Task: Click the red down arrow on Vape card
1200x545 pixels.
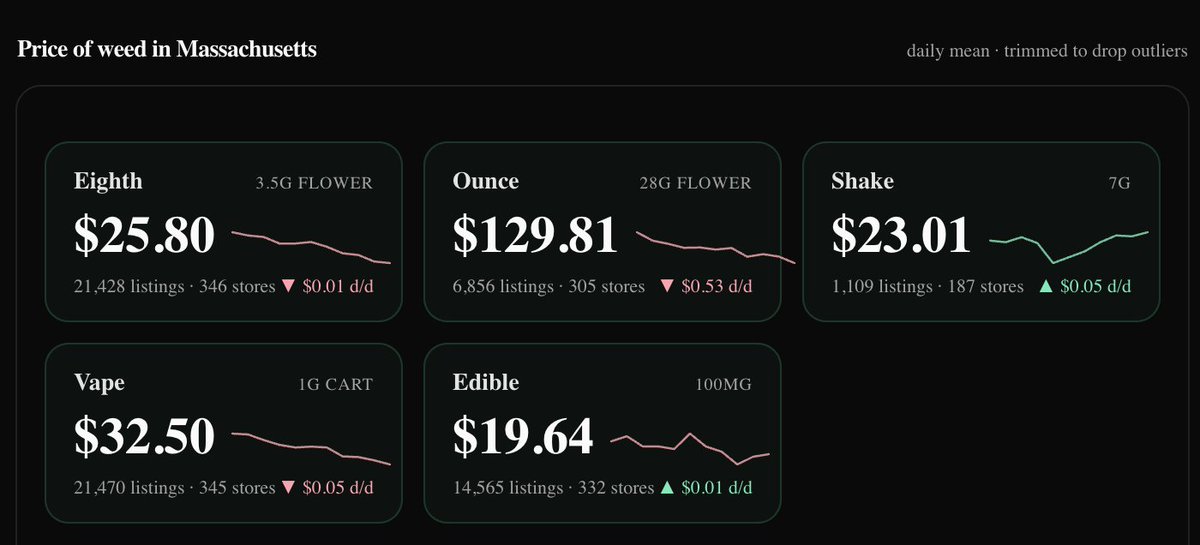Action: (x=289, y=488)
